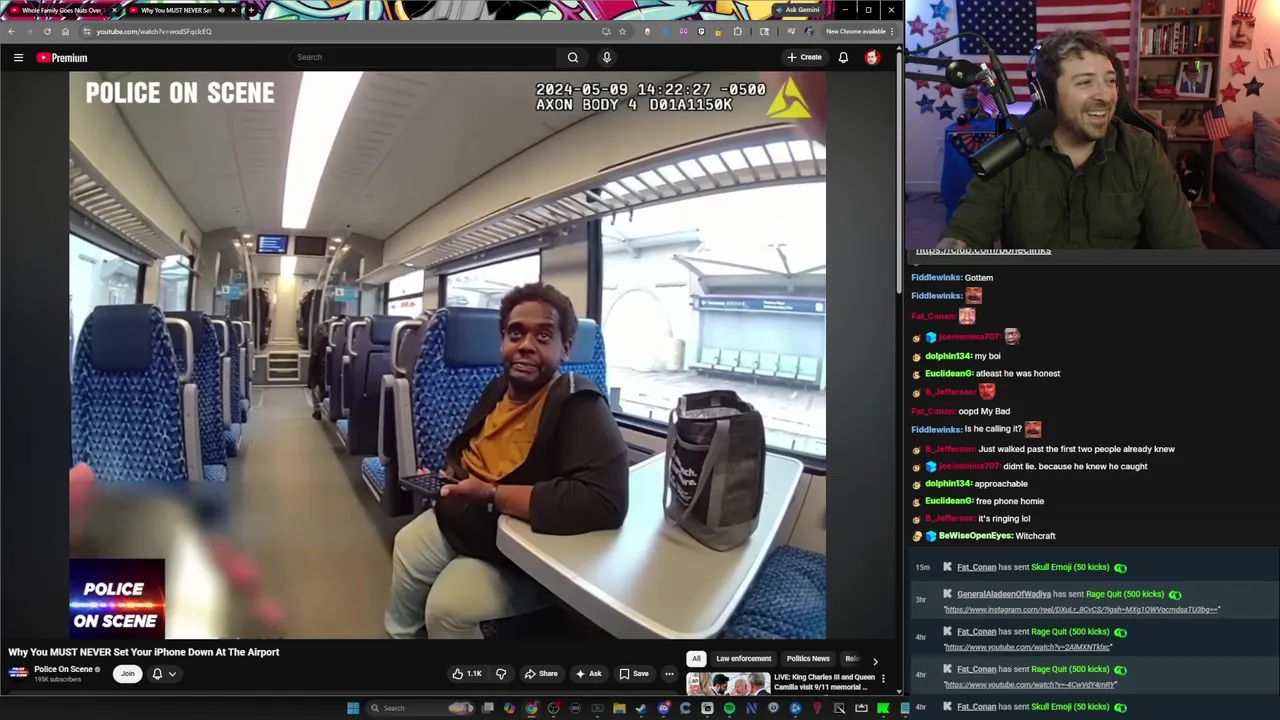
Task: Open a new browser tab
Action: [x=251, y=10]
